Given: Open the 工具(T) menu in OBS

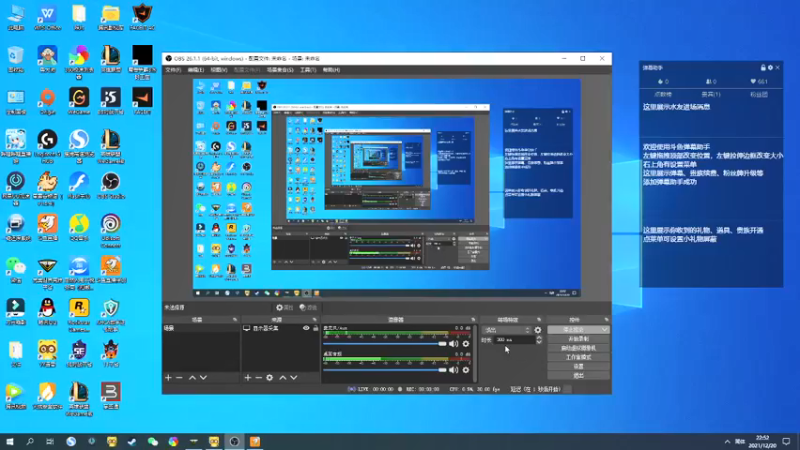Looking at the screenshot, I should pyautogui.click(x=308, y=70).
